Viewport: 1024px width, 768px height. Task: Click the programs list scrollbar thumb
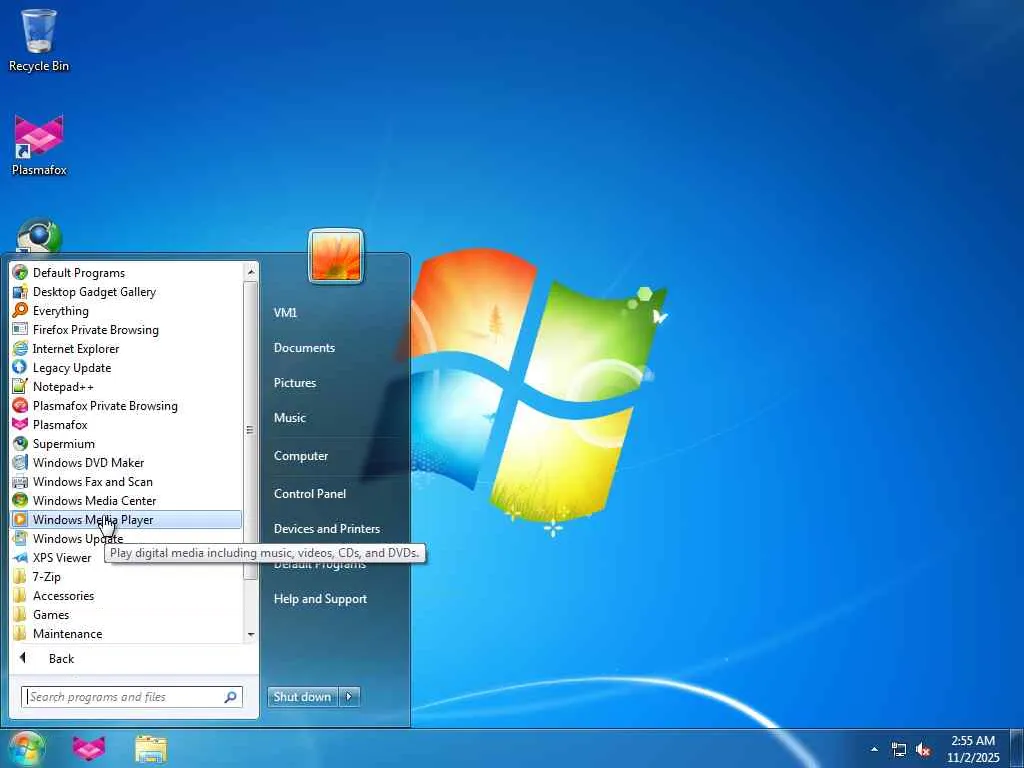point(251,430)
